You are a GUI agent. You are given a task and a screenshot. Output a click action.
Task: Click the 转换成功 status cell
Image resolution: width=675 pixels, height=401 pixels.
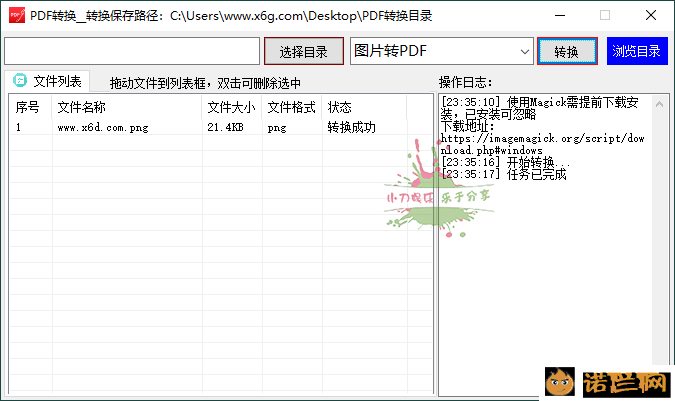[x=351, y=127]
